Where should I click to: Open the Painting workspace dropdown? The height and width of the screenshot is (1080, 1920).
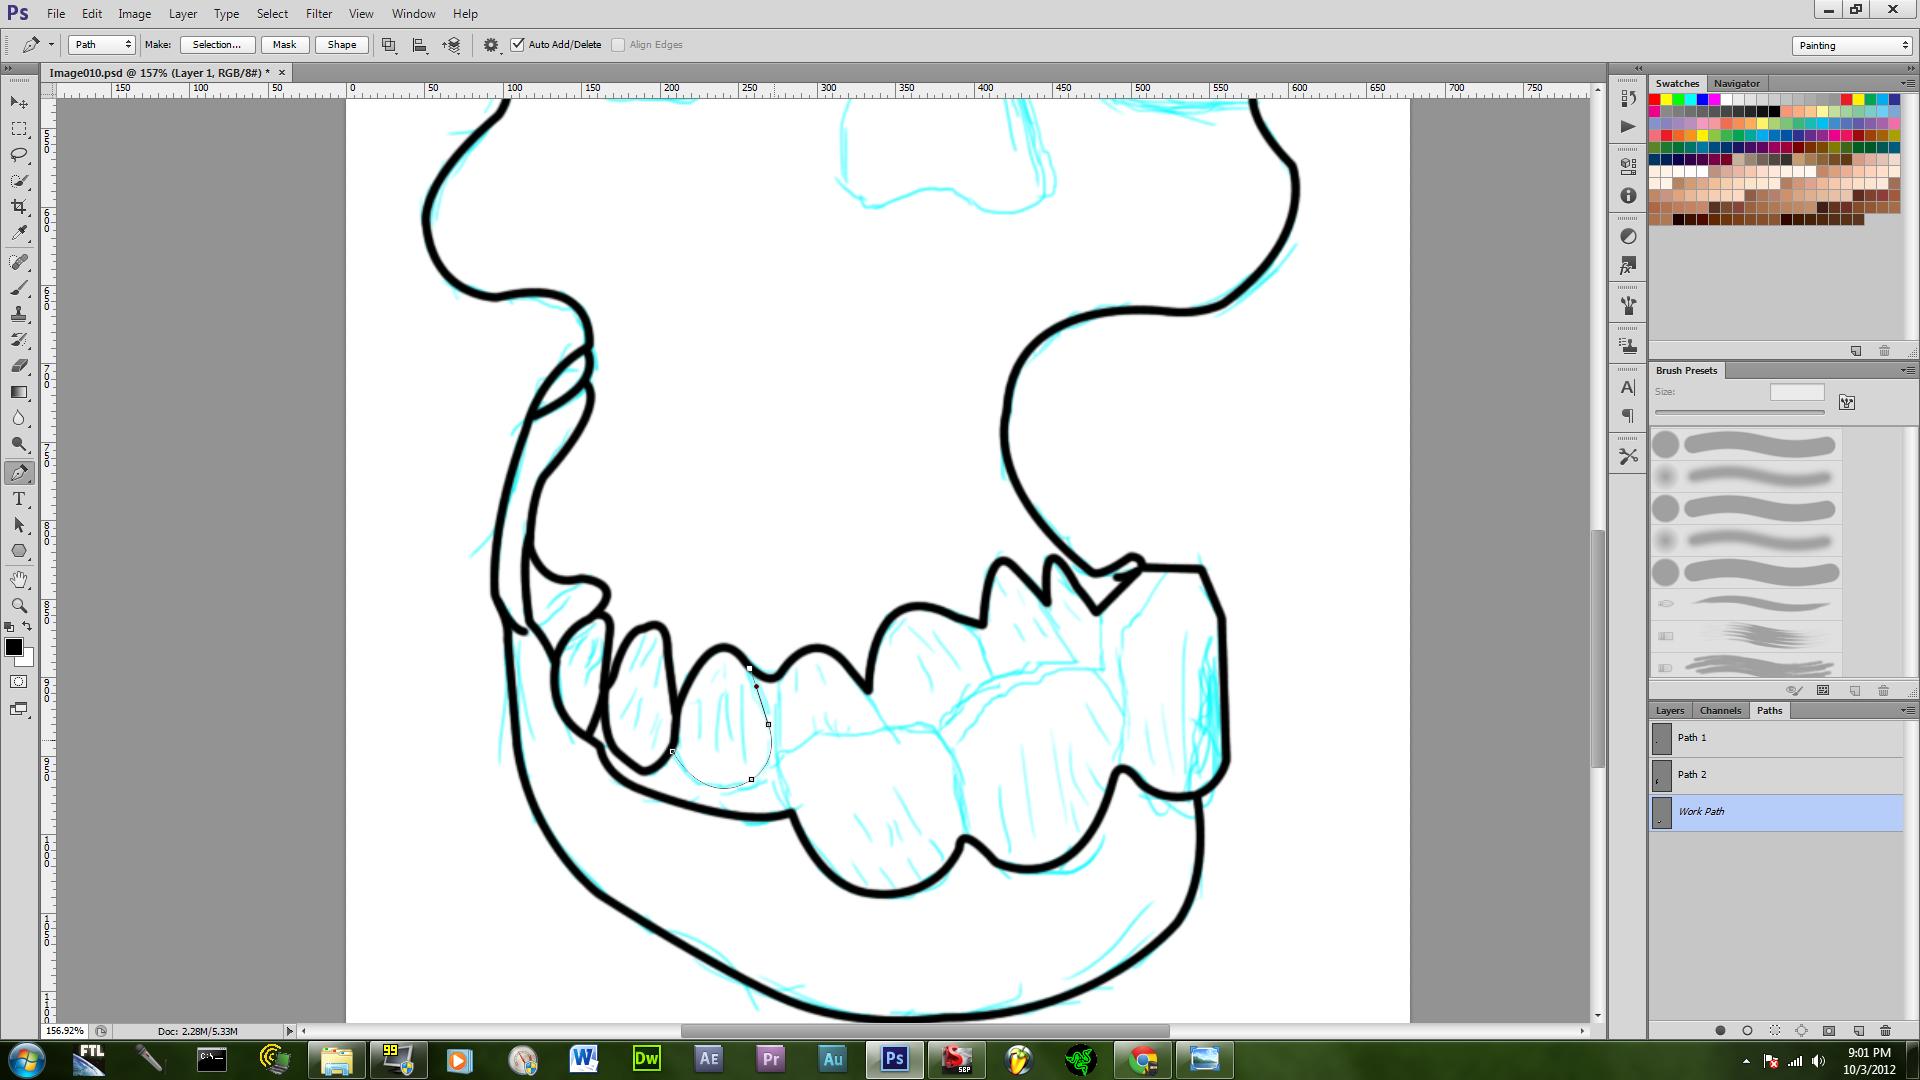coord(1852,45)
